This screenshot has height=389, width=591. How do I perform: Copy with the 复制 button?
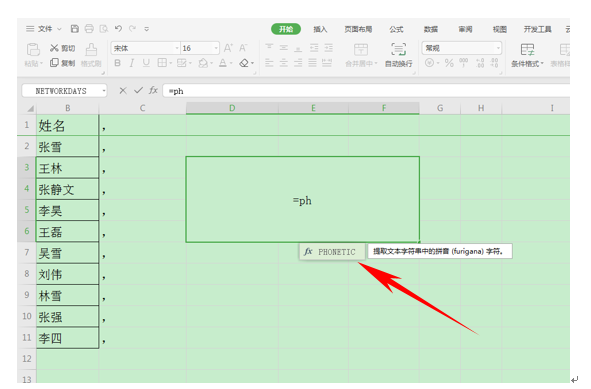click(x=63, y=63)
